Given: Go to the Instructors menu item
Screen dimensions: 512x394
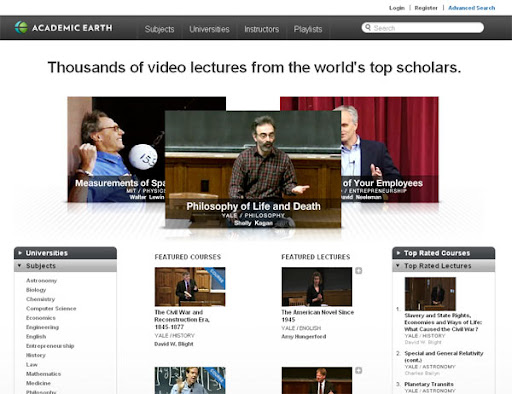Looking at the screenshot, I should tap(261, 29).
